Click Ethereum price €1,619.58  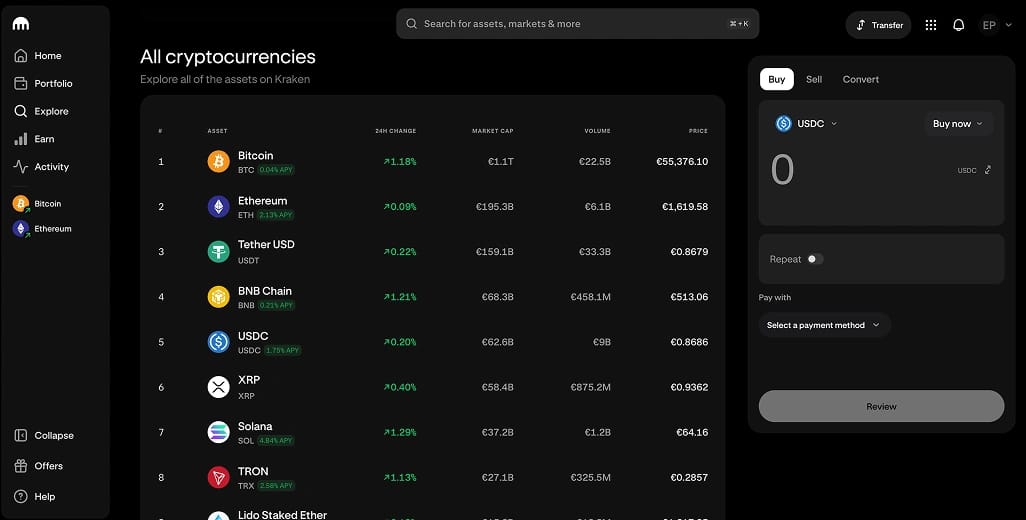685,207
